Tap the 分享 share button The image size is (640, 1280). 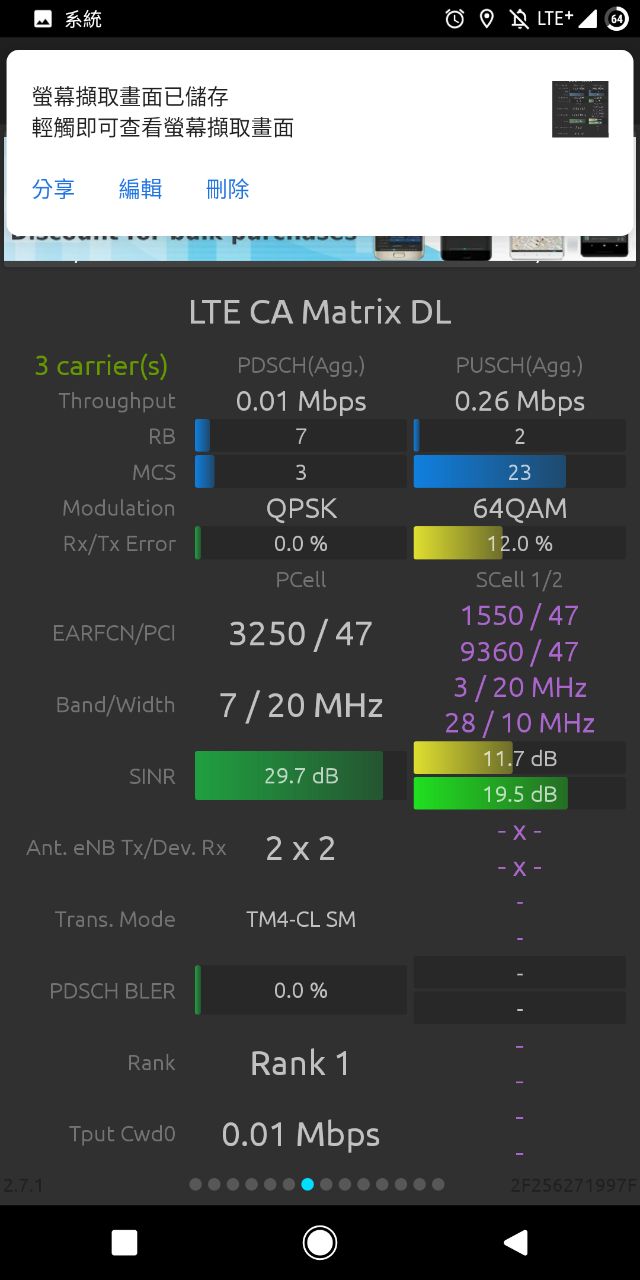[53, 189]
